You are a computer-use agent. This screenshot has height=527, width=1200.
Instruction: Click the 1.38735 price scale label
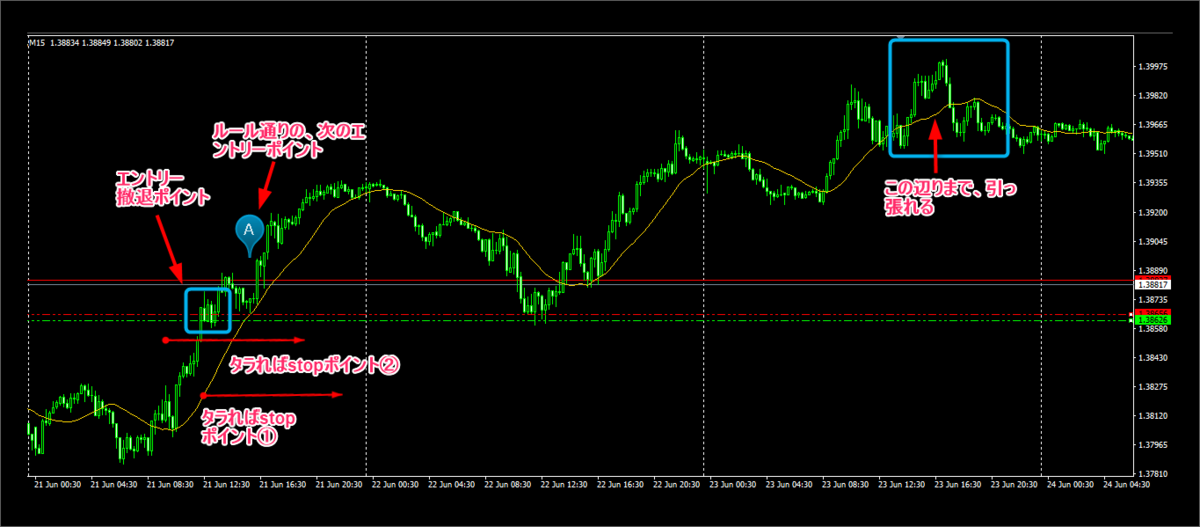pos(1154,299)
